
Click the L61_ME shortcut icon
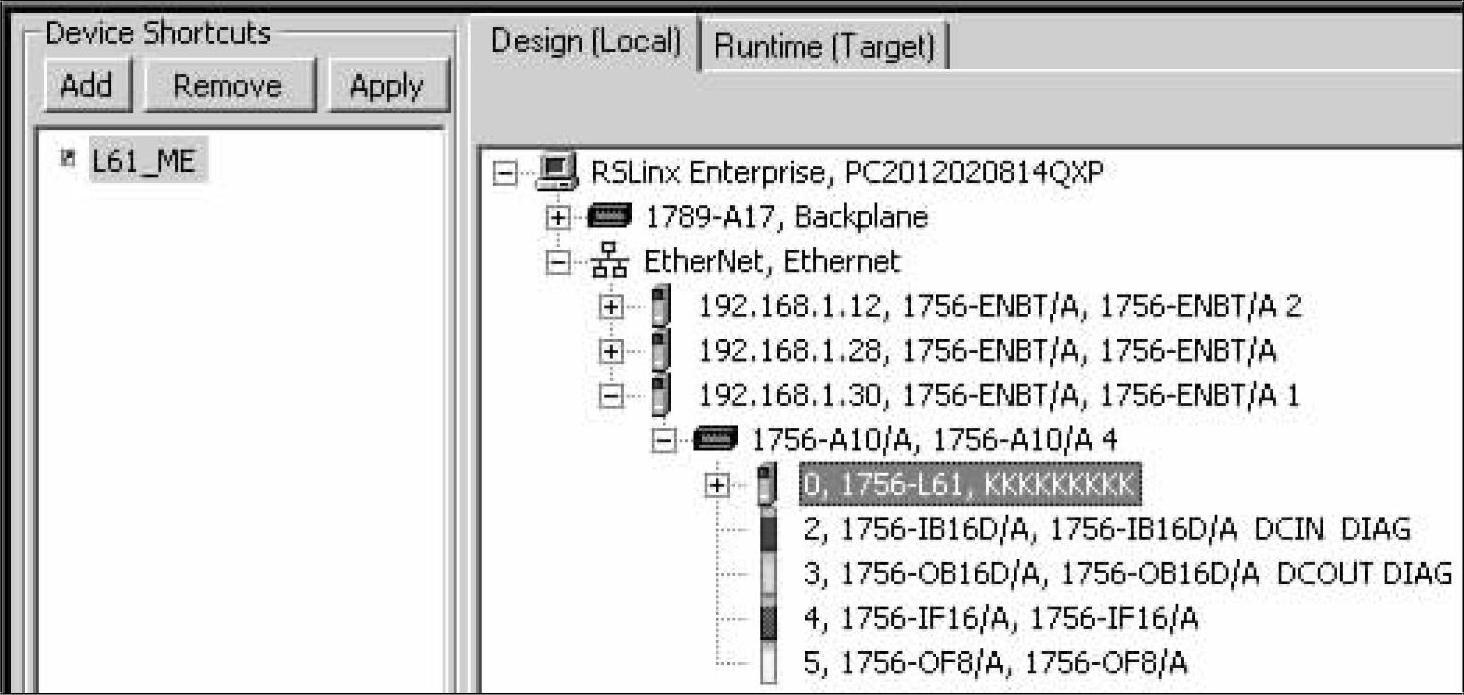tap(68, 158)
